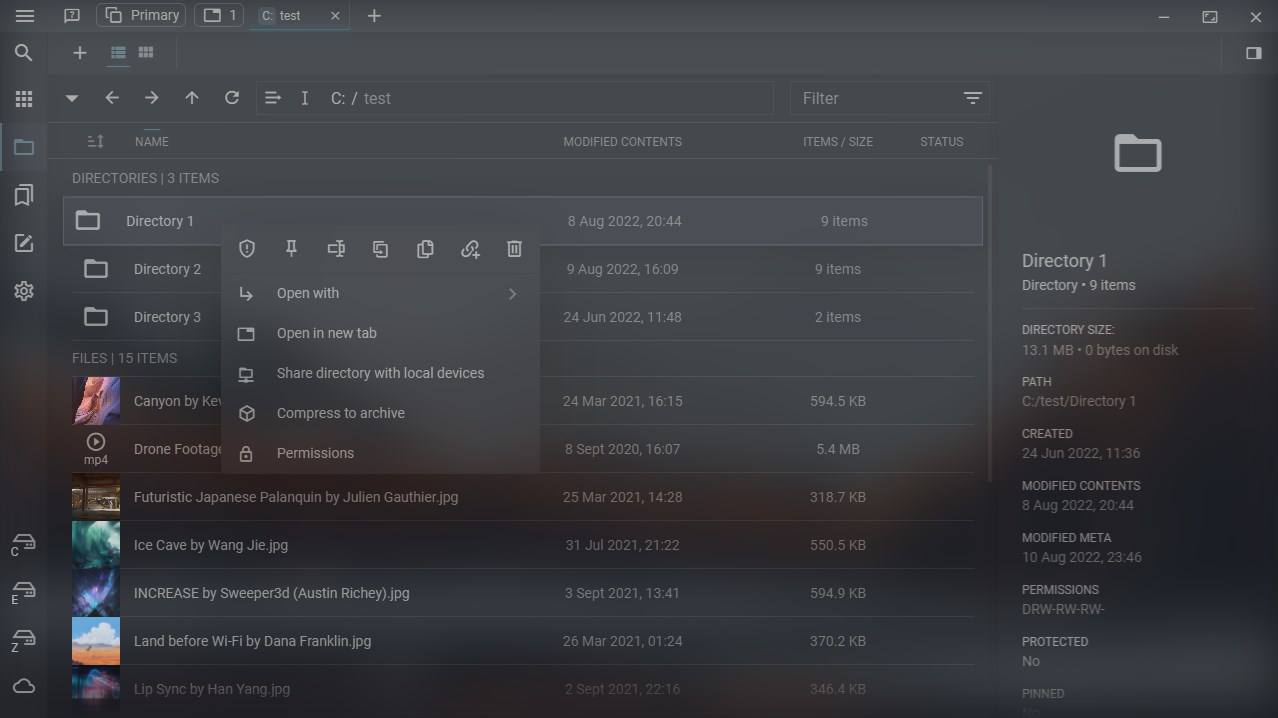Rename the item via context menu icon
The width and height of the screenshot is (1278, 718).
[336, 249]
